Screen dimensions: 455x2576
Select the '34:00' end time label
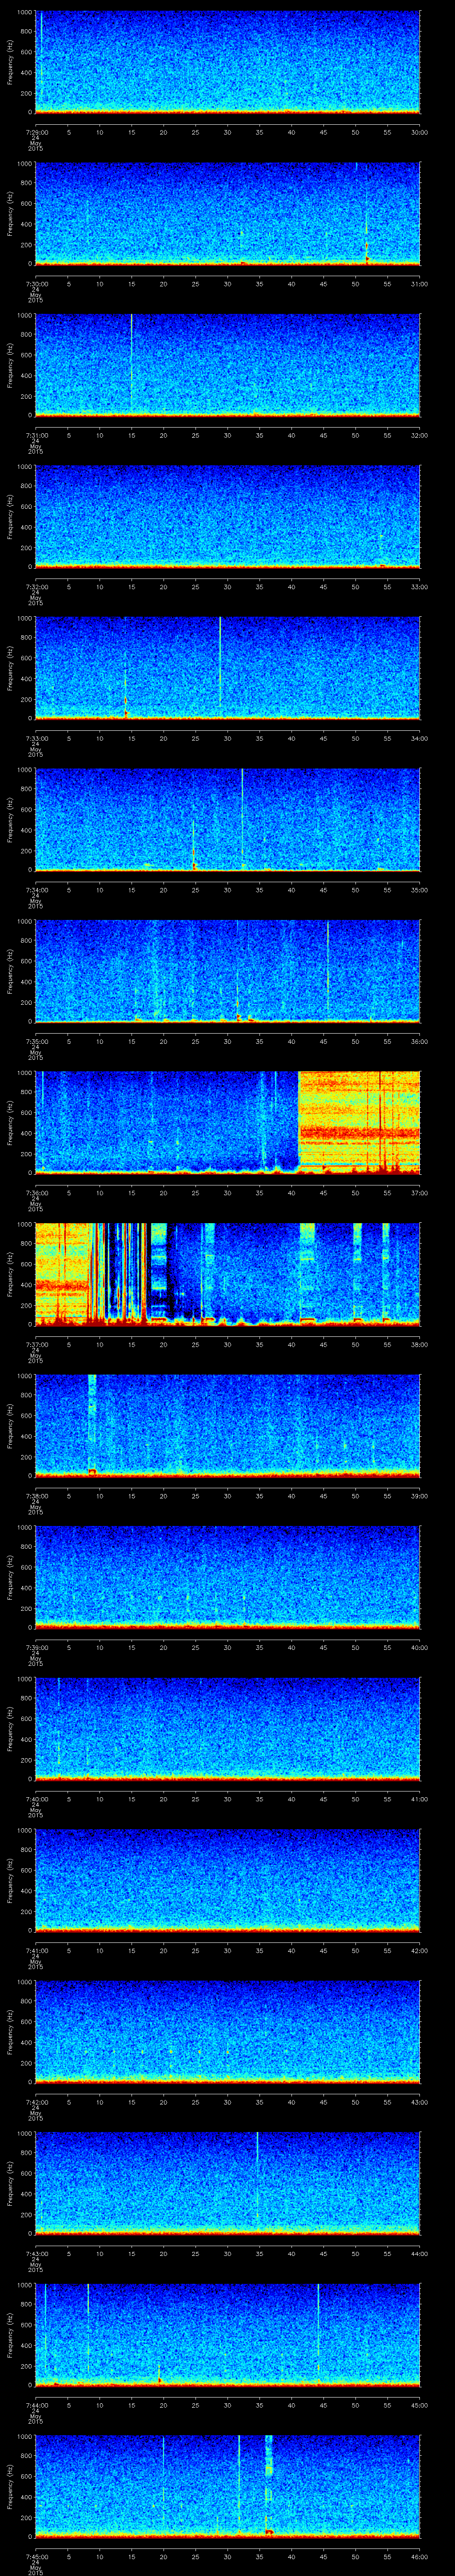(420, 738)
